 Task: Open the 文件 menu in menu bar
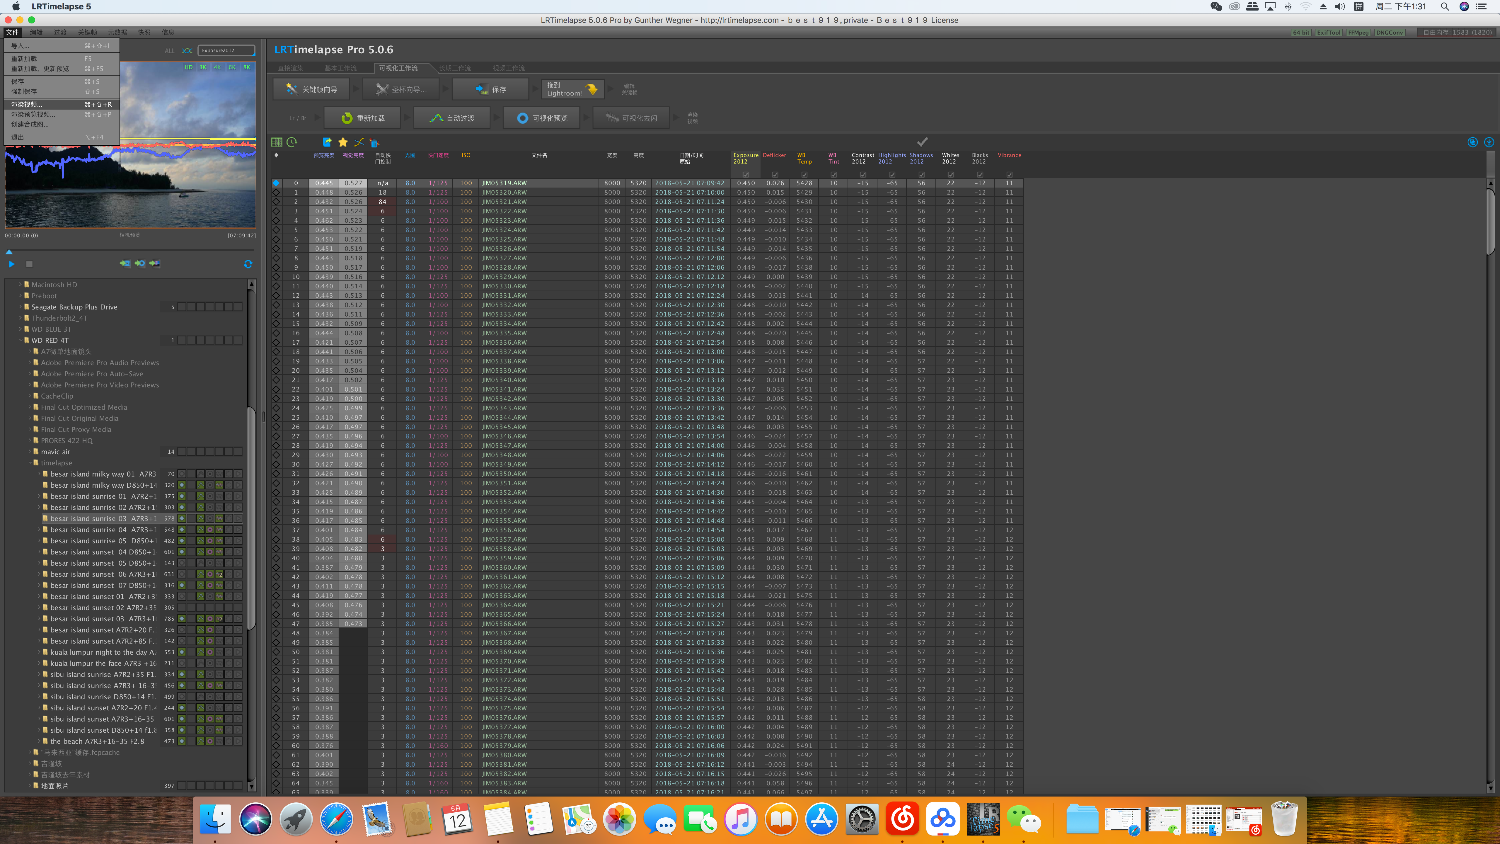click(x=12, y=32)
